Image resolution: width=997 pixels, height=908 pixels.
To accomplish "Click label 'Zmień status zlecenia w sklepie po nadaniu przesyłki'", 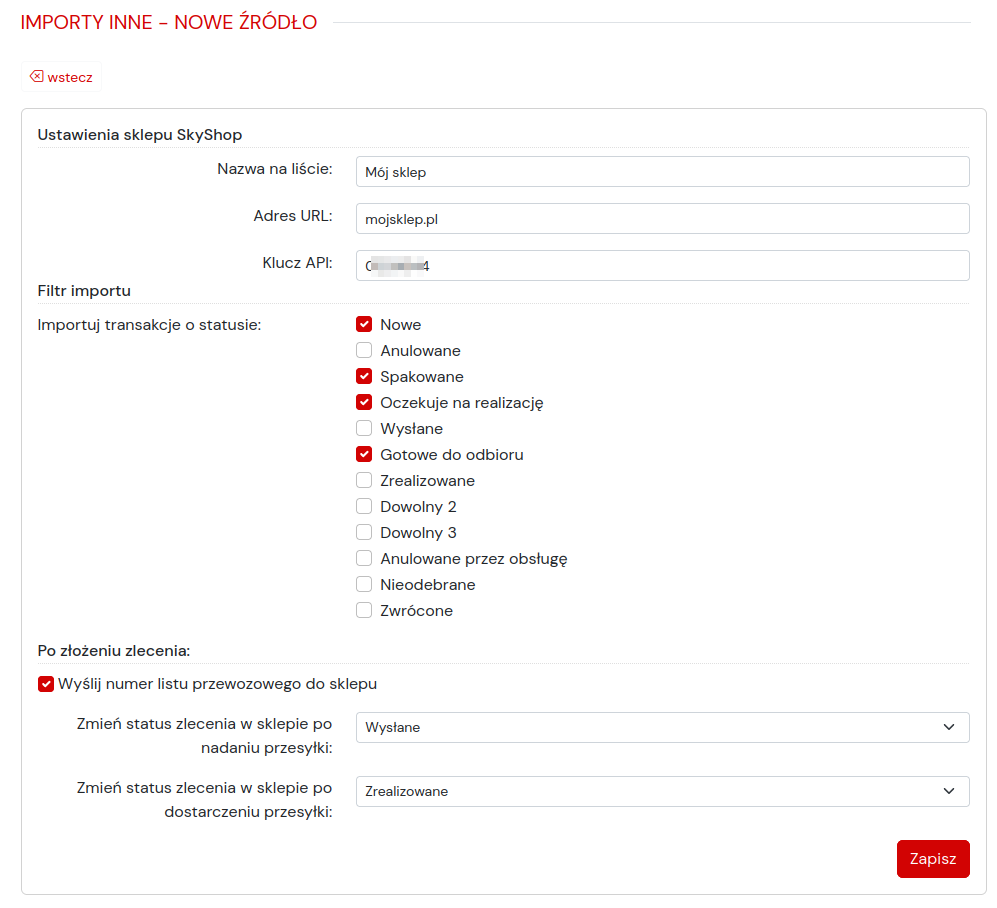I will tap(204, 736).
